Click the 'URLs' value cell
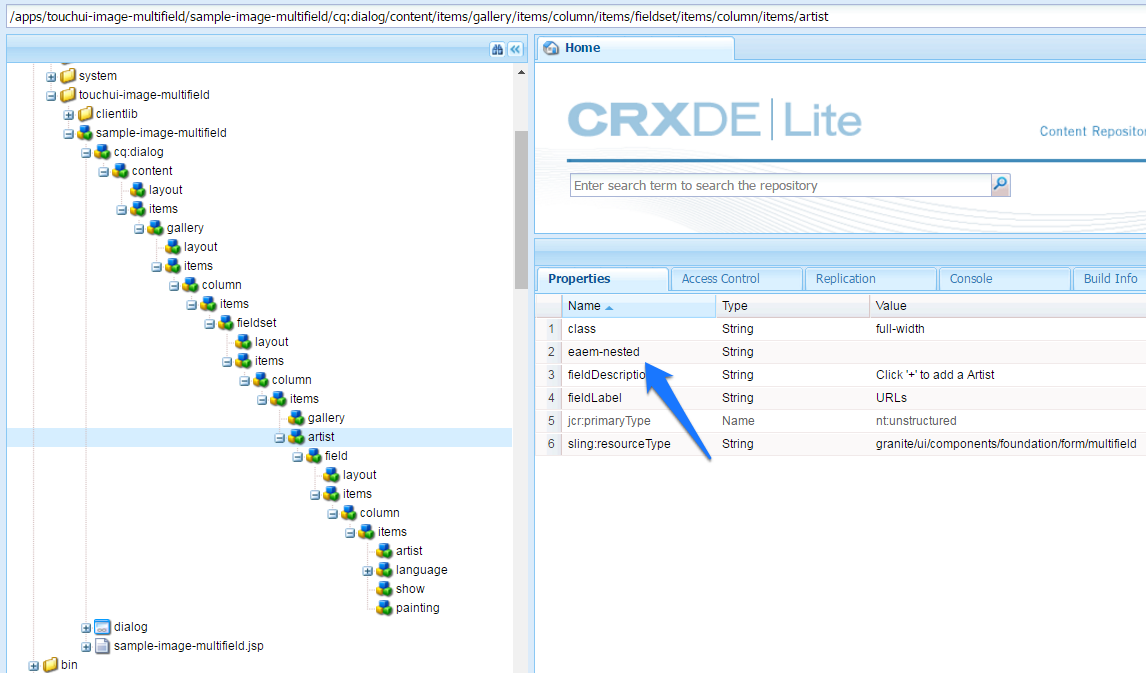1146x673 pixels. pos(891,398)
